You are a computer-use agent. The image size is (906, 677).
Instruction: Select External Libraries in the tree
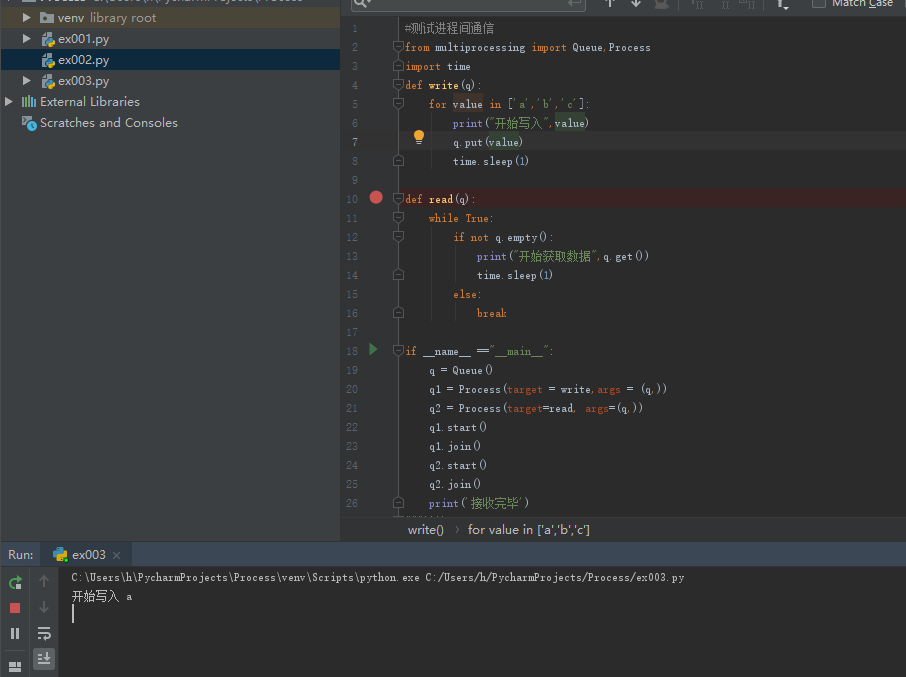(x=90, y=102)
